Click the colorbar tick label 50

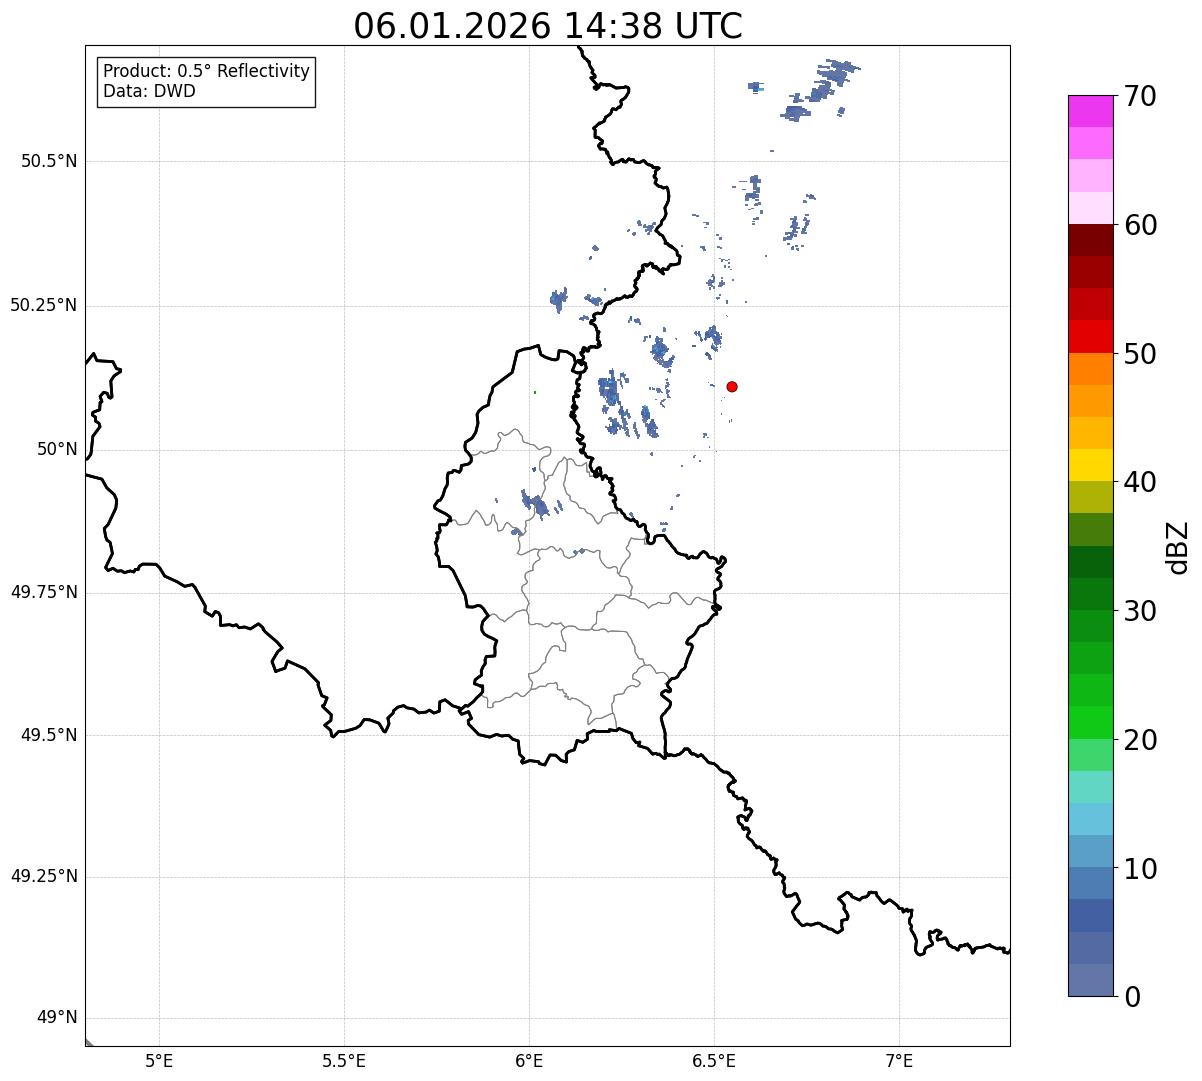[1140, 354]
